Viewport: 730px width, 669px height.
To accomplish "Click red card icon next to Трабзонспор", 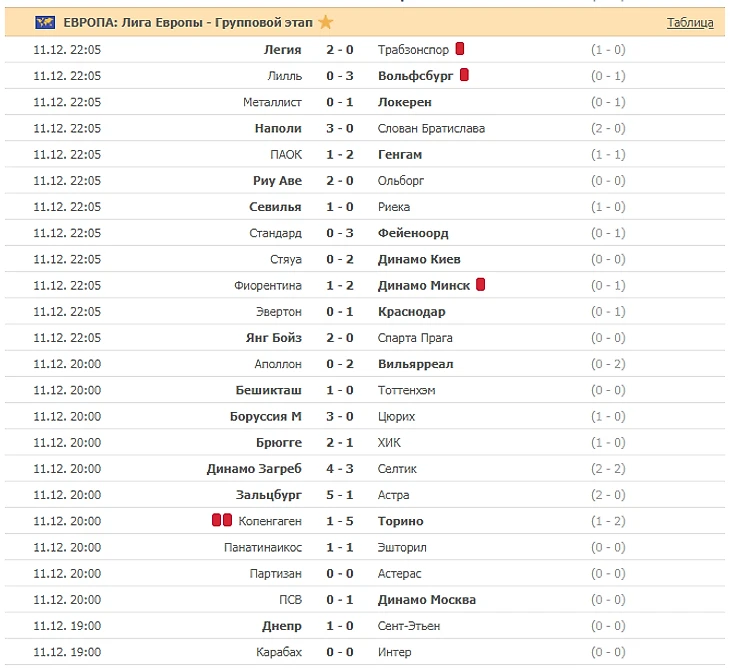I will coord(460,48).
